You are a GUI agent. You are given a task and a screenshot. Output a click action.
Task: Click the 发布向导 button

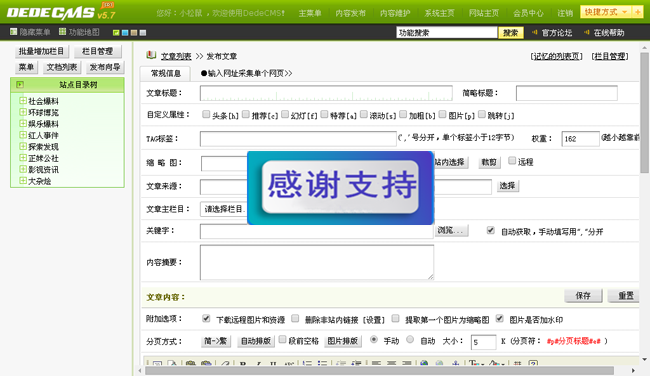click(105, 67)
